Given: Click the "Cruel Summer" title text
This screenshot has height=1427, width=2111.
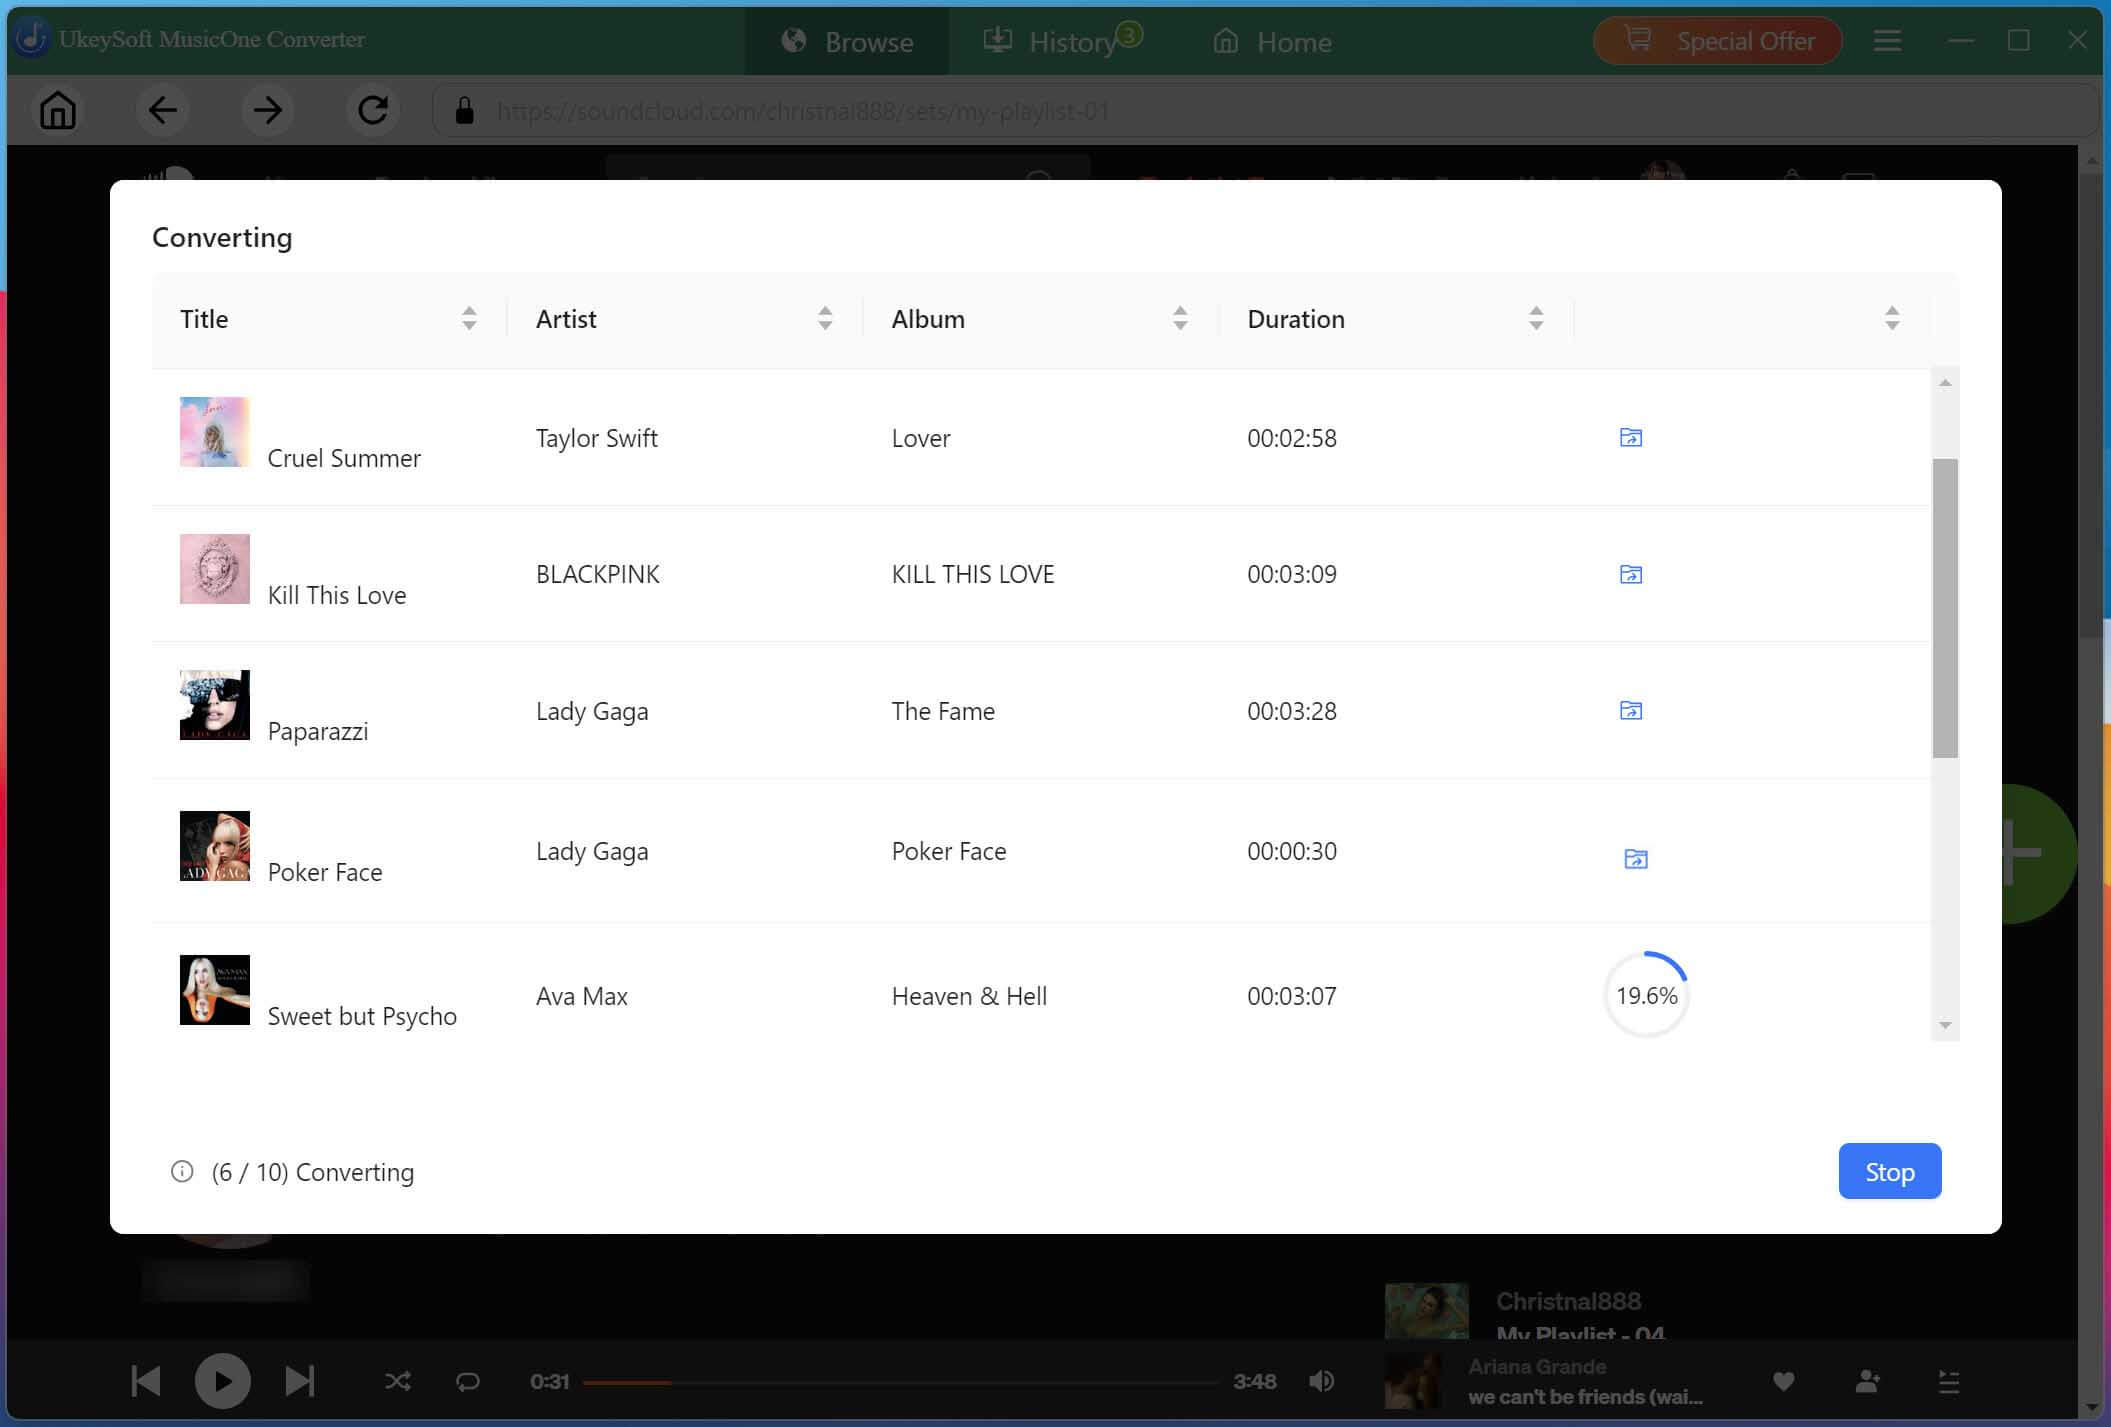Looking at the screenshot, I should point(344,458).
